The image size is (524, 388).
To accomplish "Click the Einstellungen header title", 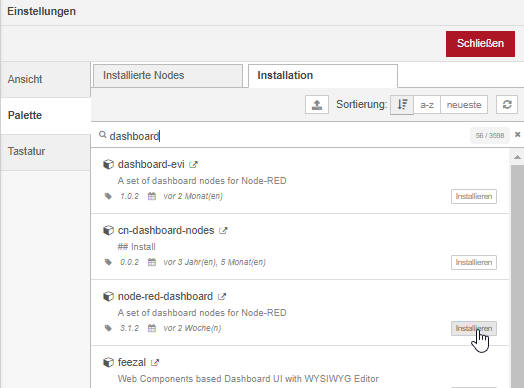I will pyautogui.click(x=41, y=11).
